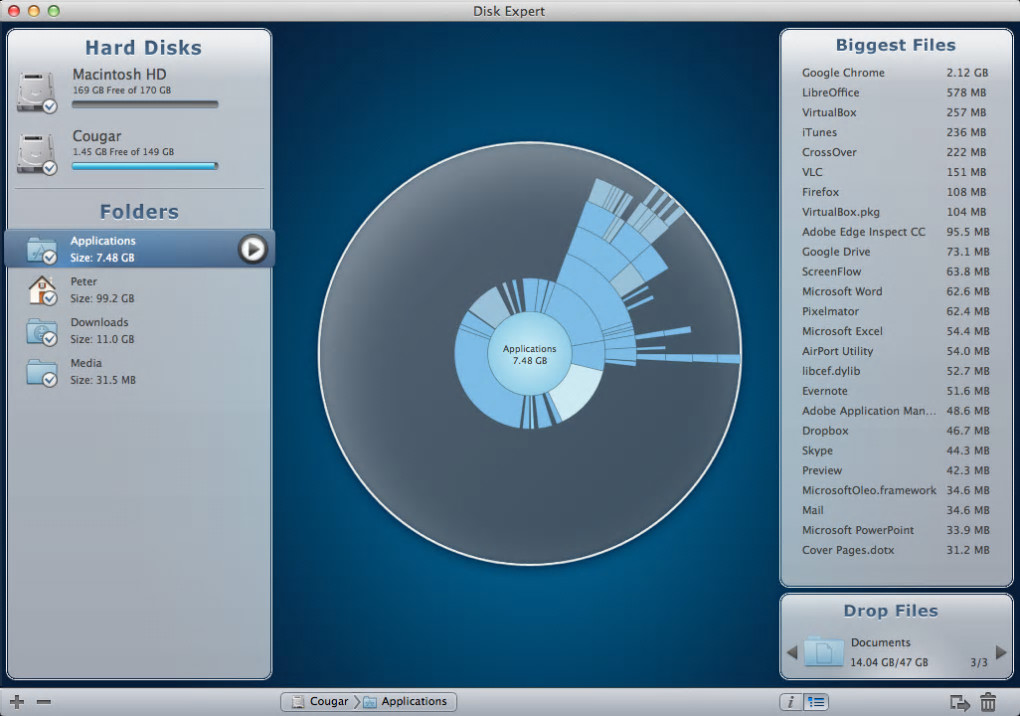The height and width of the screenshot is (716, 1020).
Task: Click the Cougar disk icon
Action: pos(37,153)
